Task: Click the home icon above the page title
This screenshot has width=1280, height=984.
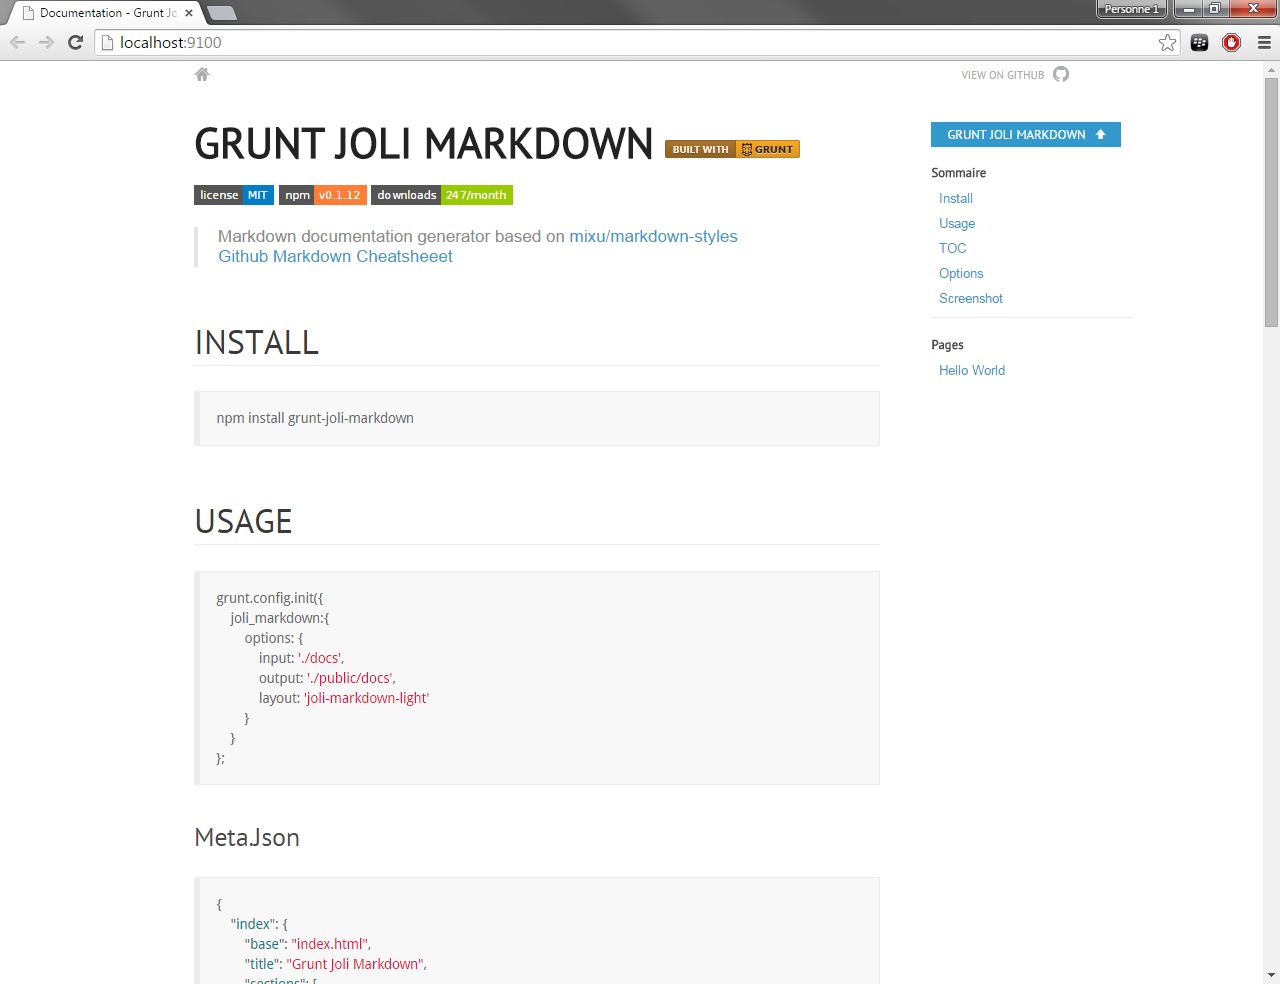Action: pos(202,74)
